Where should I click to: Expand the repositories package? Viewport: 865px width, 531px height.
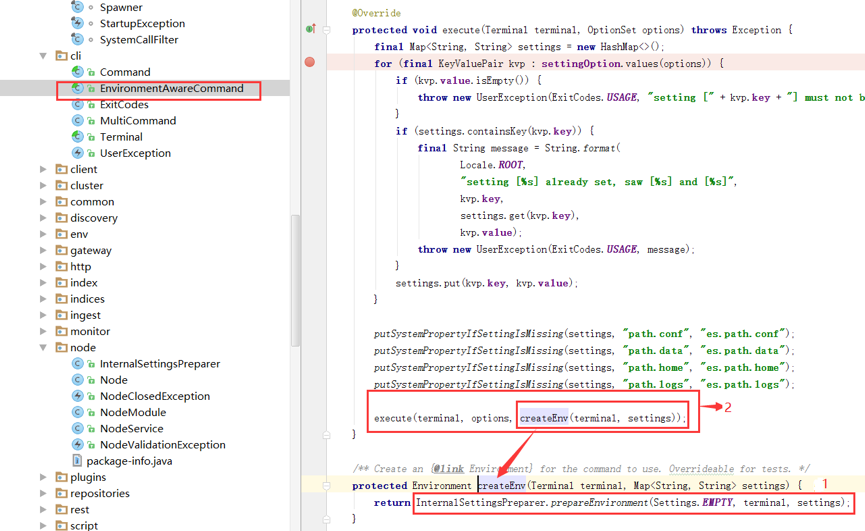coord(43,493)
